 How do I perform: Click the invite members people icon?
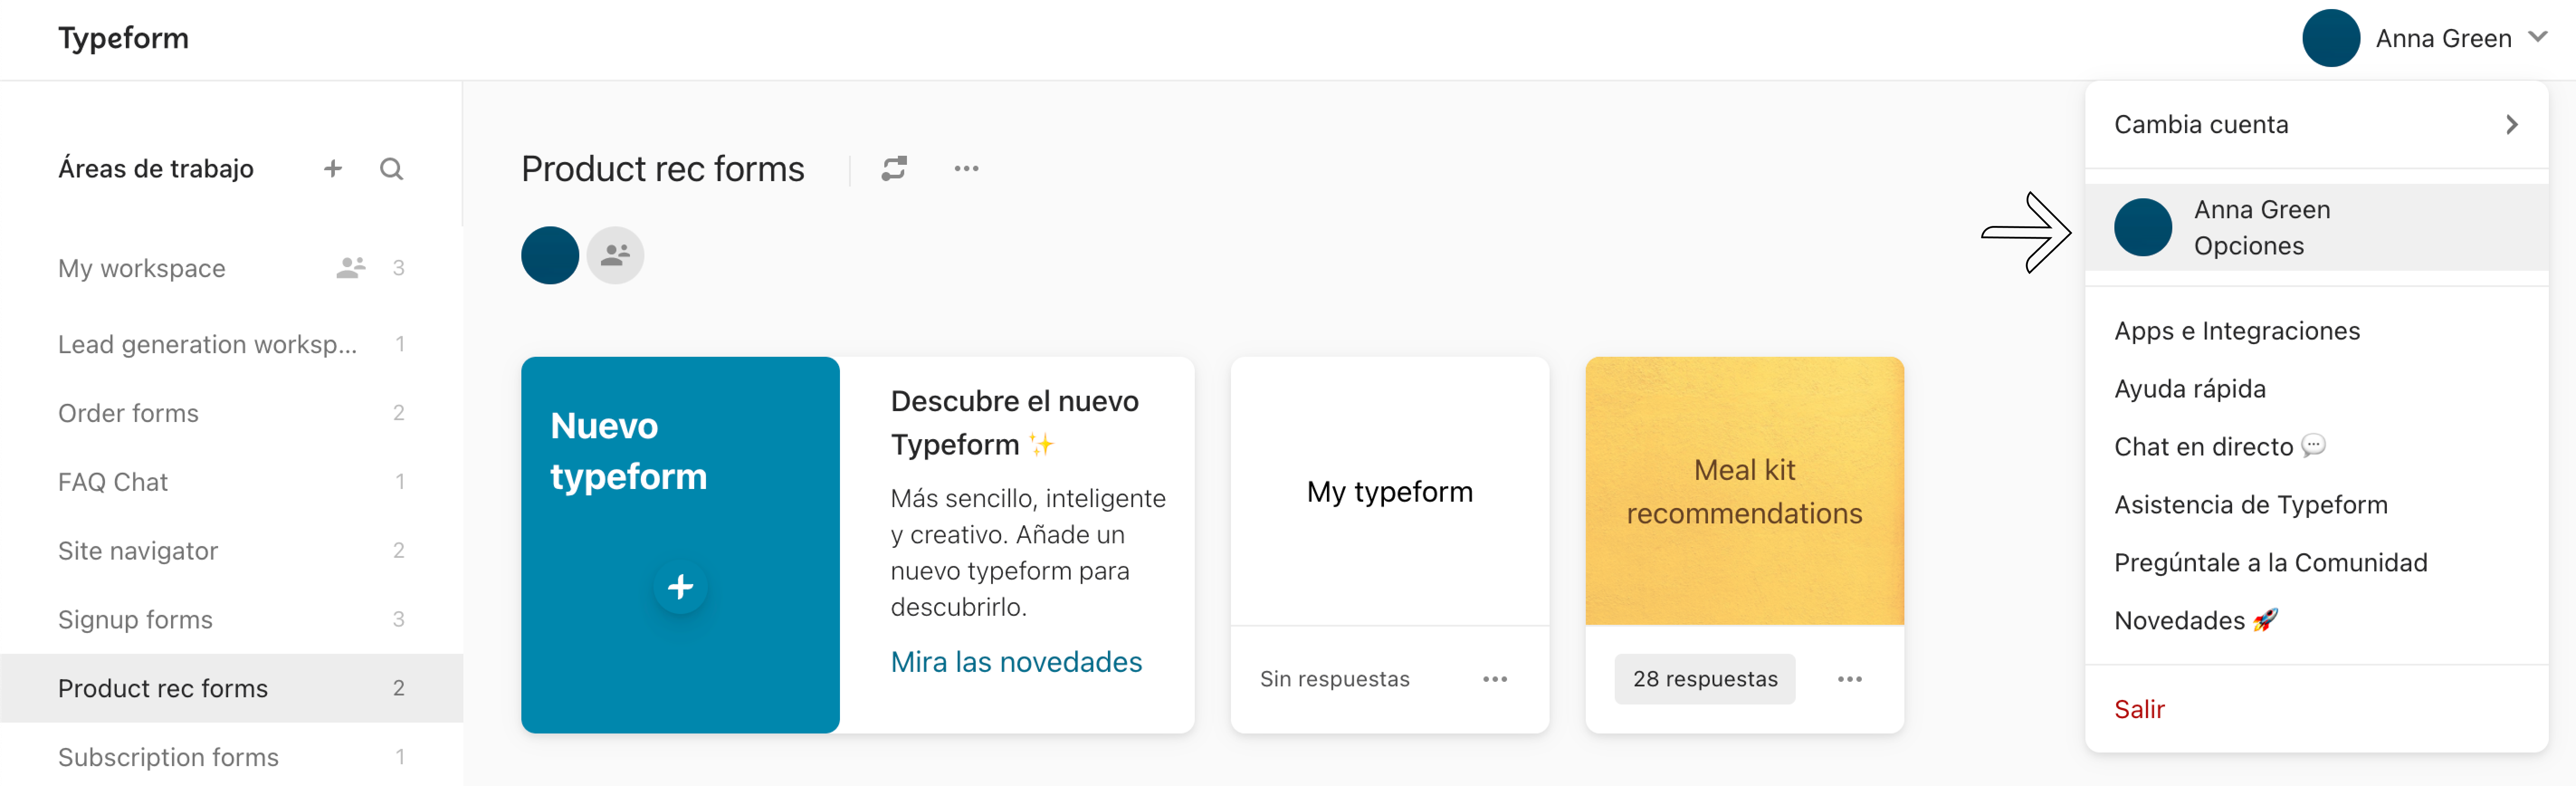click(615, 255)
